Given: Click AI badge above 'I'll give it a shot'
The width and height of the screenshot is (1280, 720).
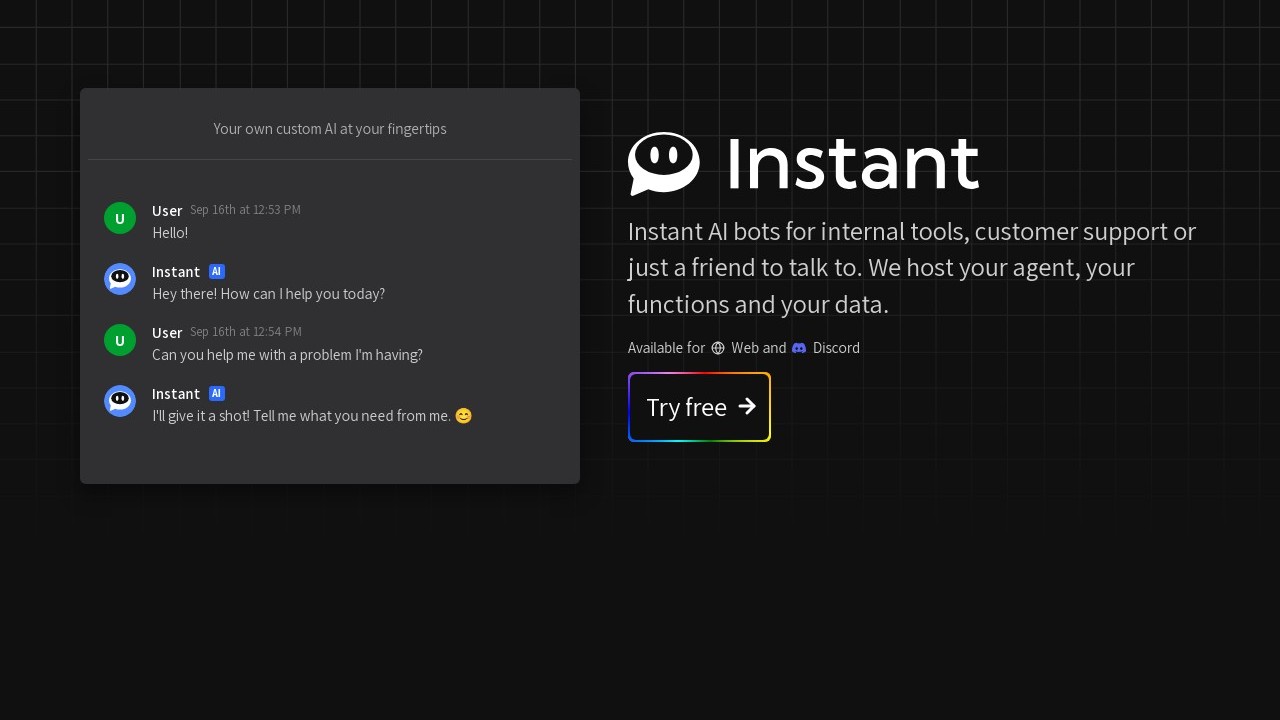Looking at the screenshot, I should pyautogui.click(x=217, y=394).
